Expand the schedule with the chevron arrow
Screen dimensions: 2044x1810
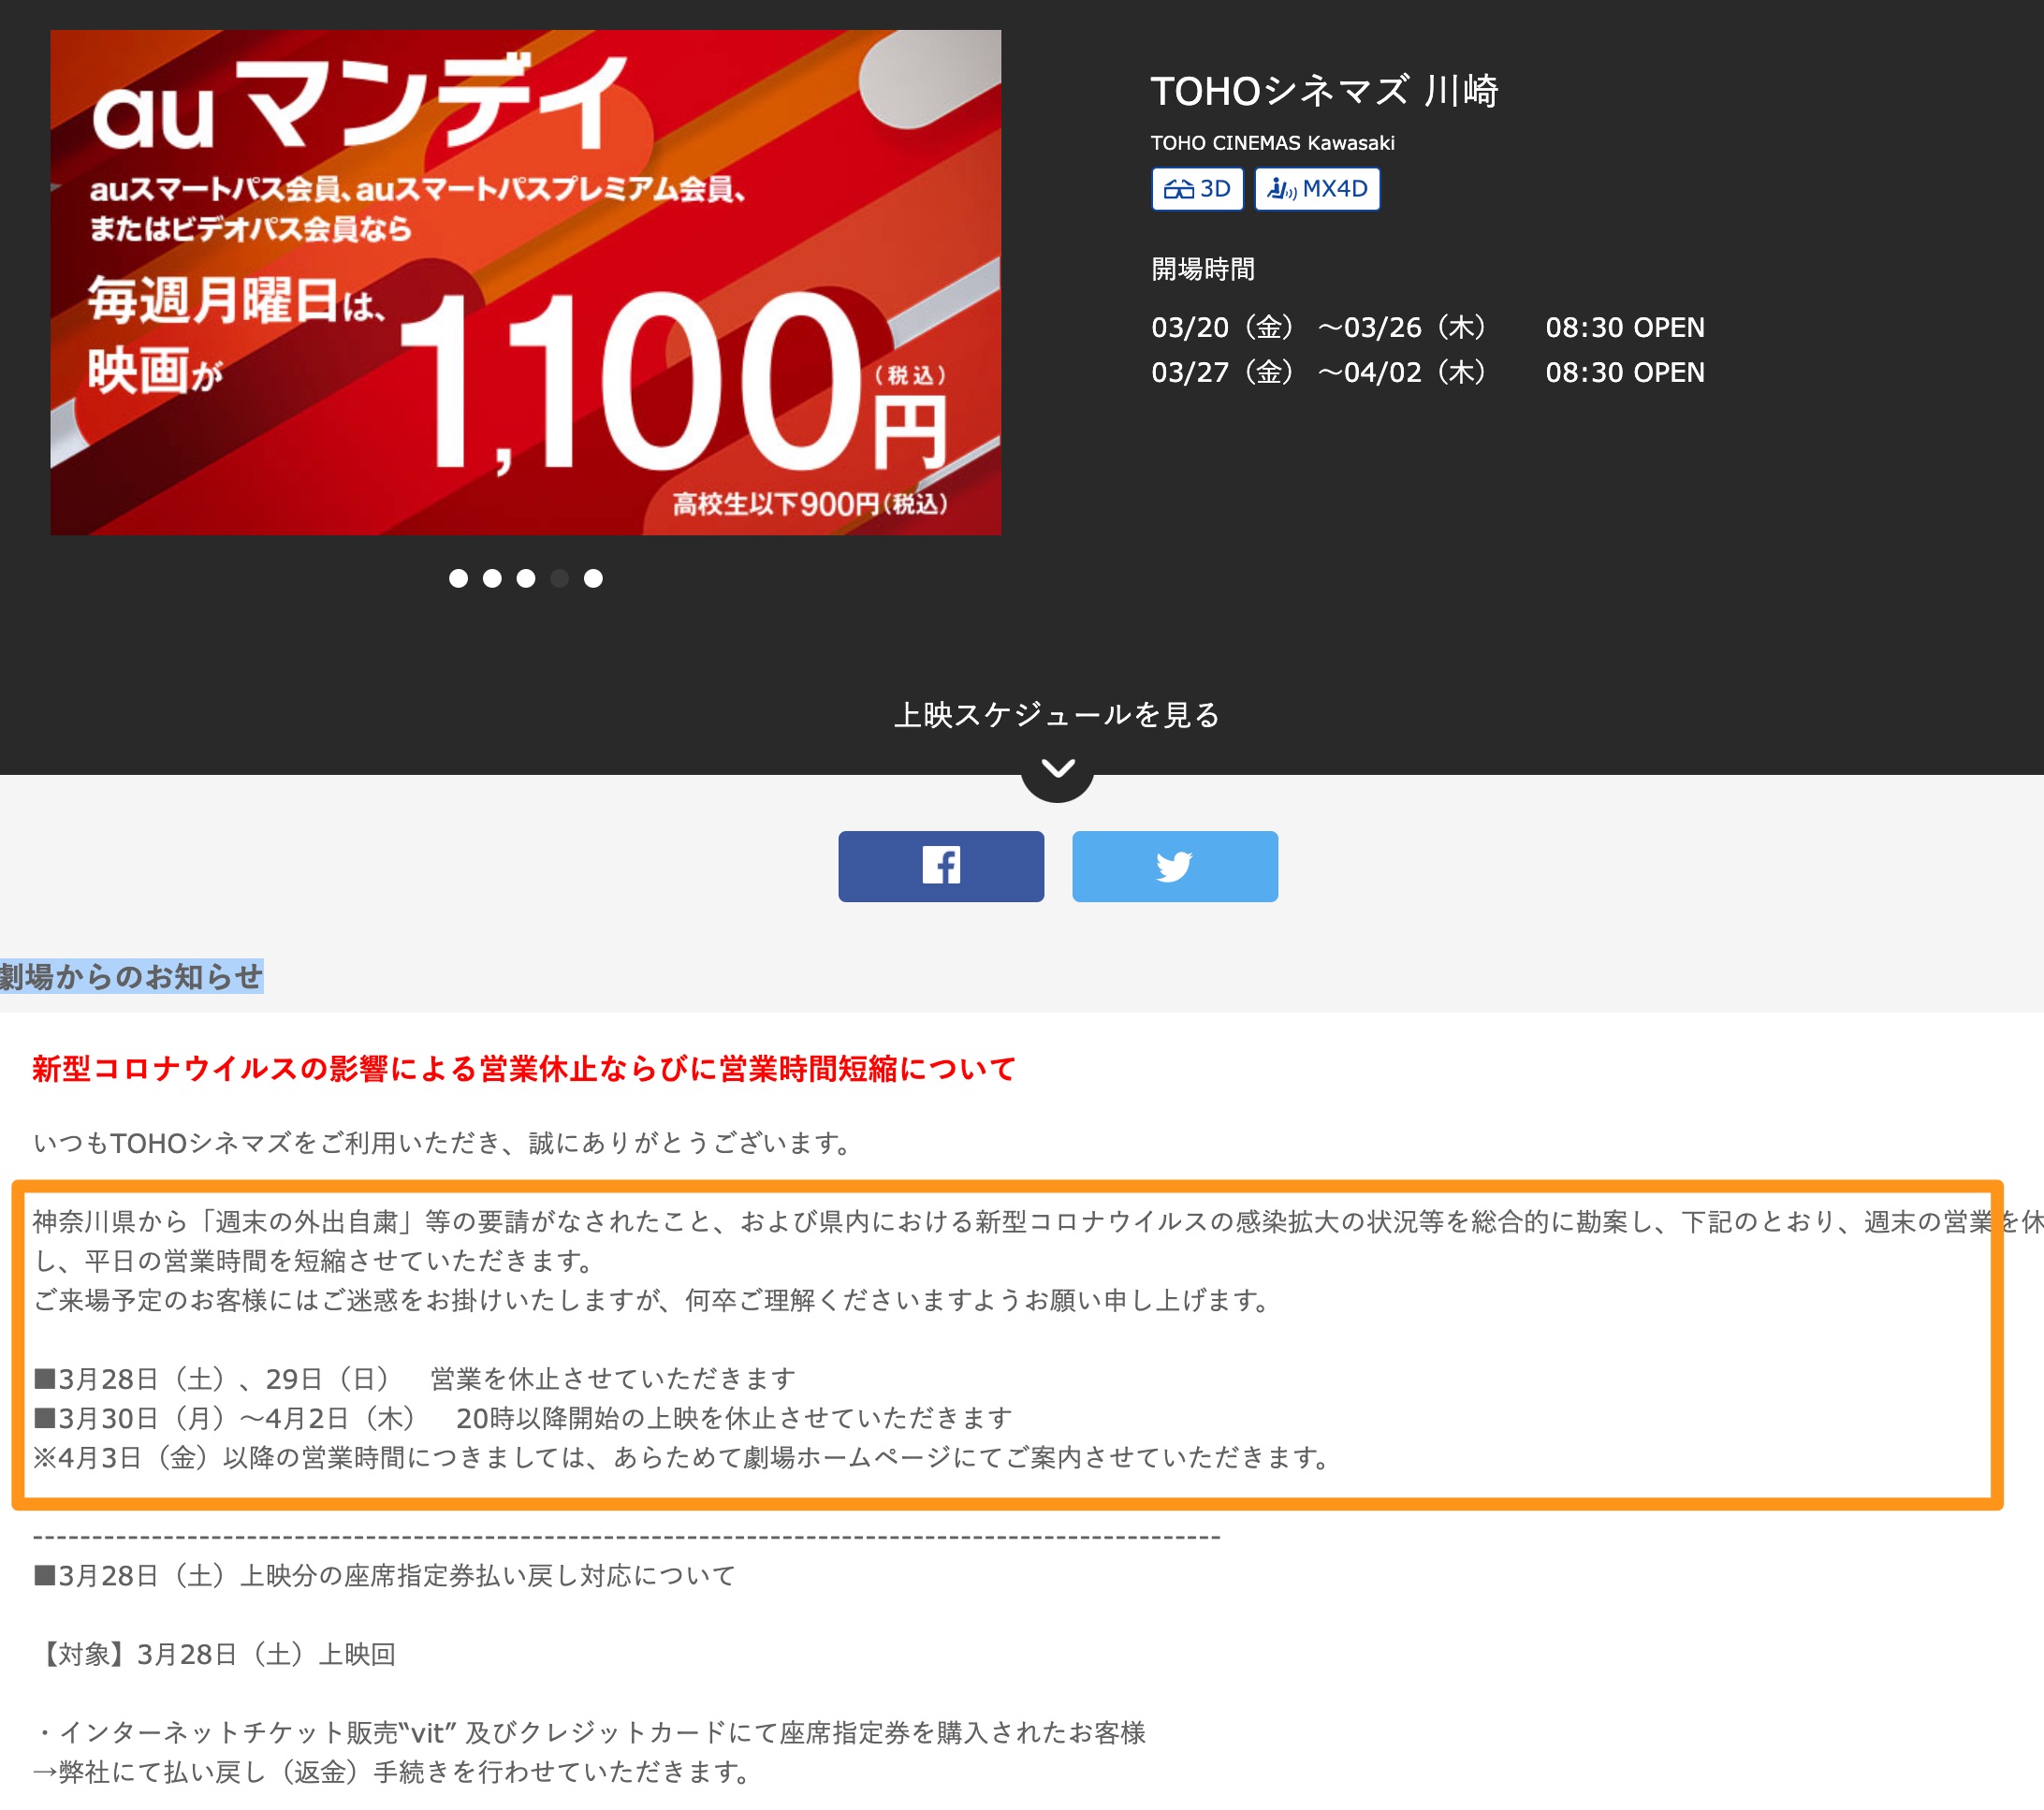point(1057,768)
